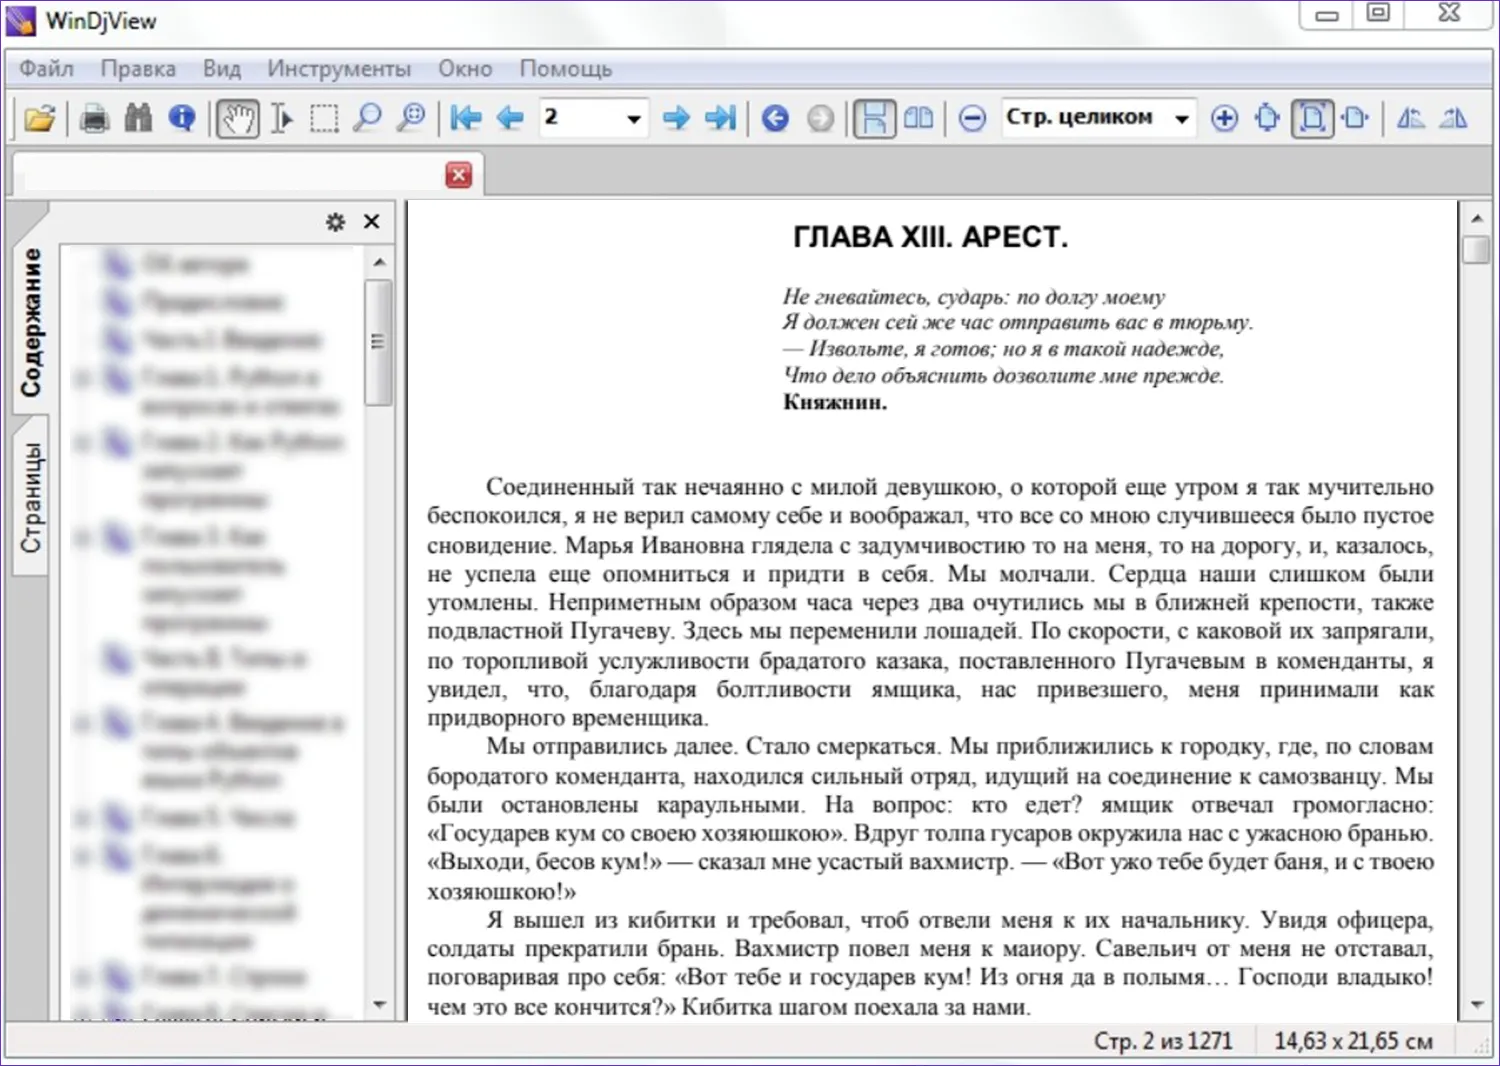This screenshot has height=1066, width=1500.
Task: Toggle single page layout mode
Action: coord(873,119)
